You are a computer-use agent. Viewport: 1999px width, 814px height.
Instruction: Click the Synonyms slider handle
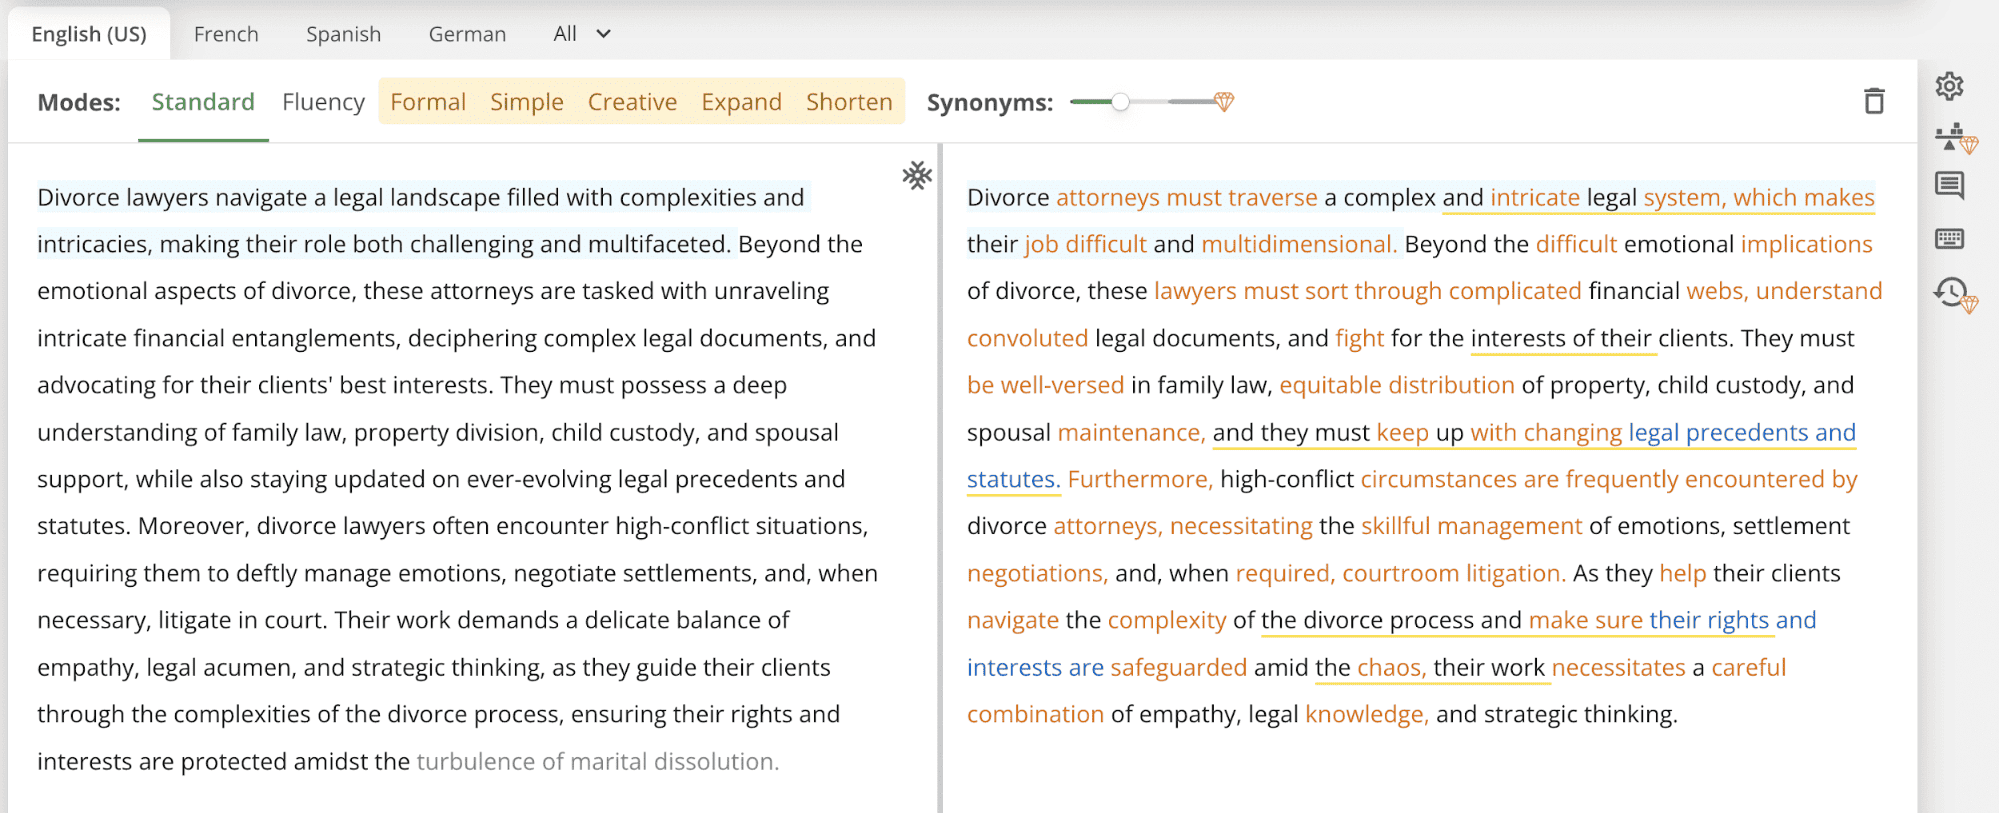tap(1121, 102)
